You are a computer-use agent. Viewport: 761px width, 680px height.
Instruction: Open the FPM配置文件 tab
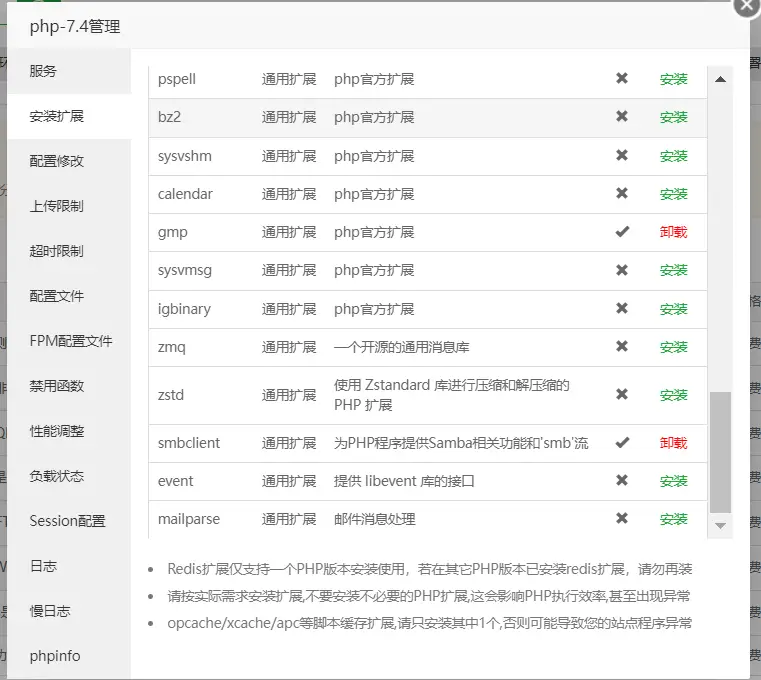click(x=70, y=341)
